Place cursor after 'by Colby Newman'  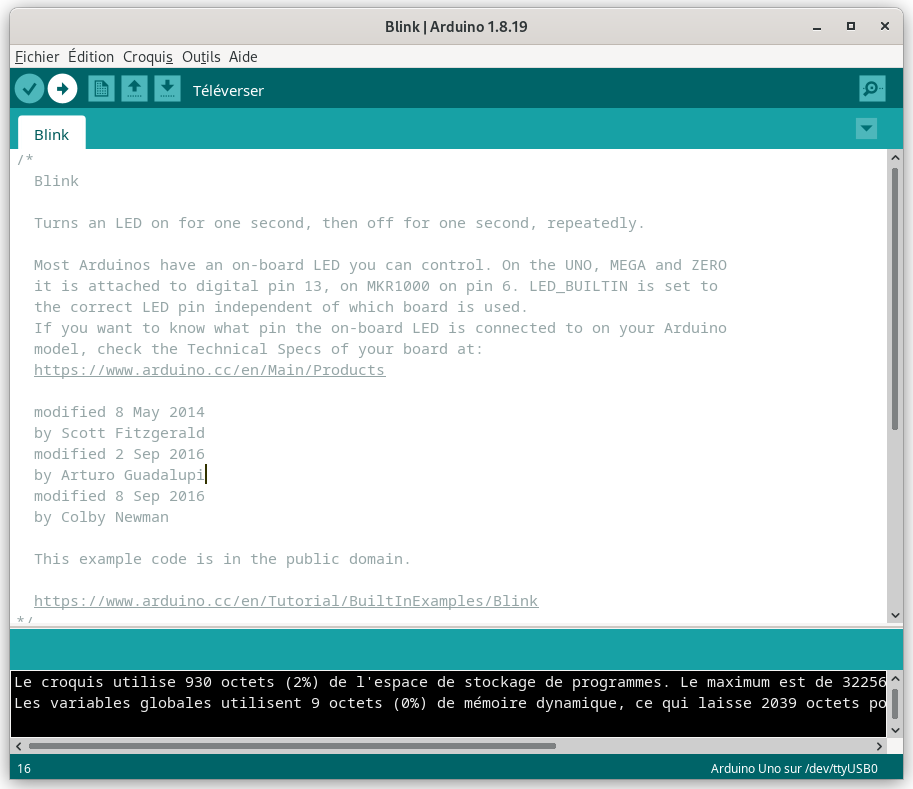(170, 517)
